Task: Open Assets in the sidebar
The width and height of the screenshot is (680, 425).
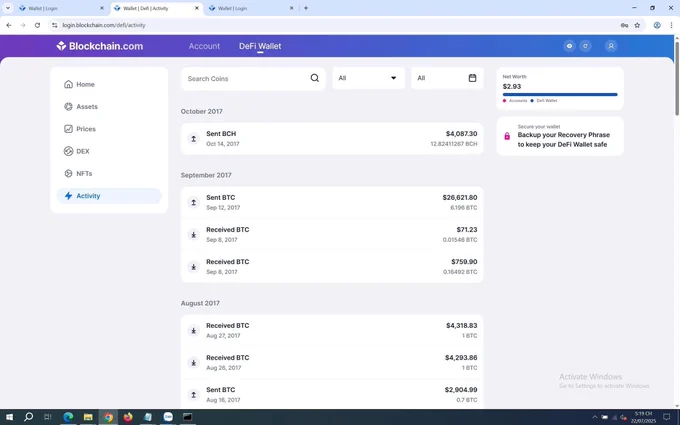Action: click(109, 107)
